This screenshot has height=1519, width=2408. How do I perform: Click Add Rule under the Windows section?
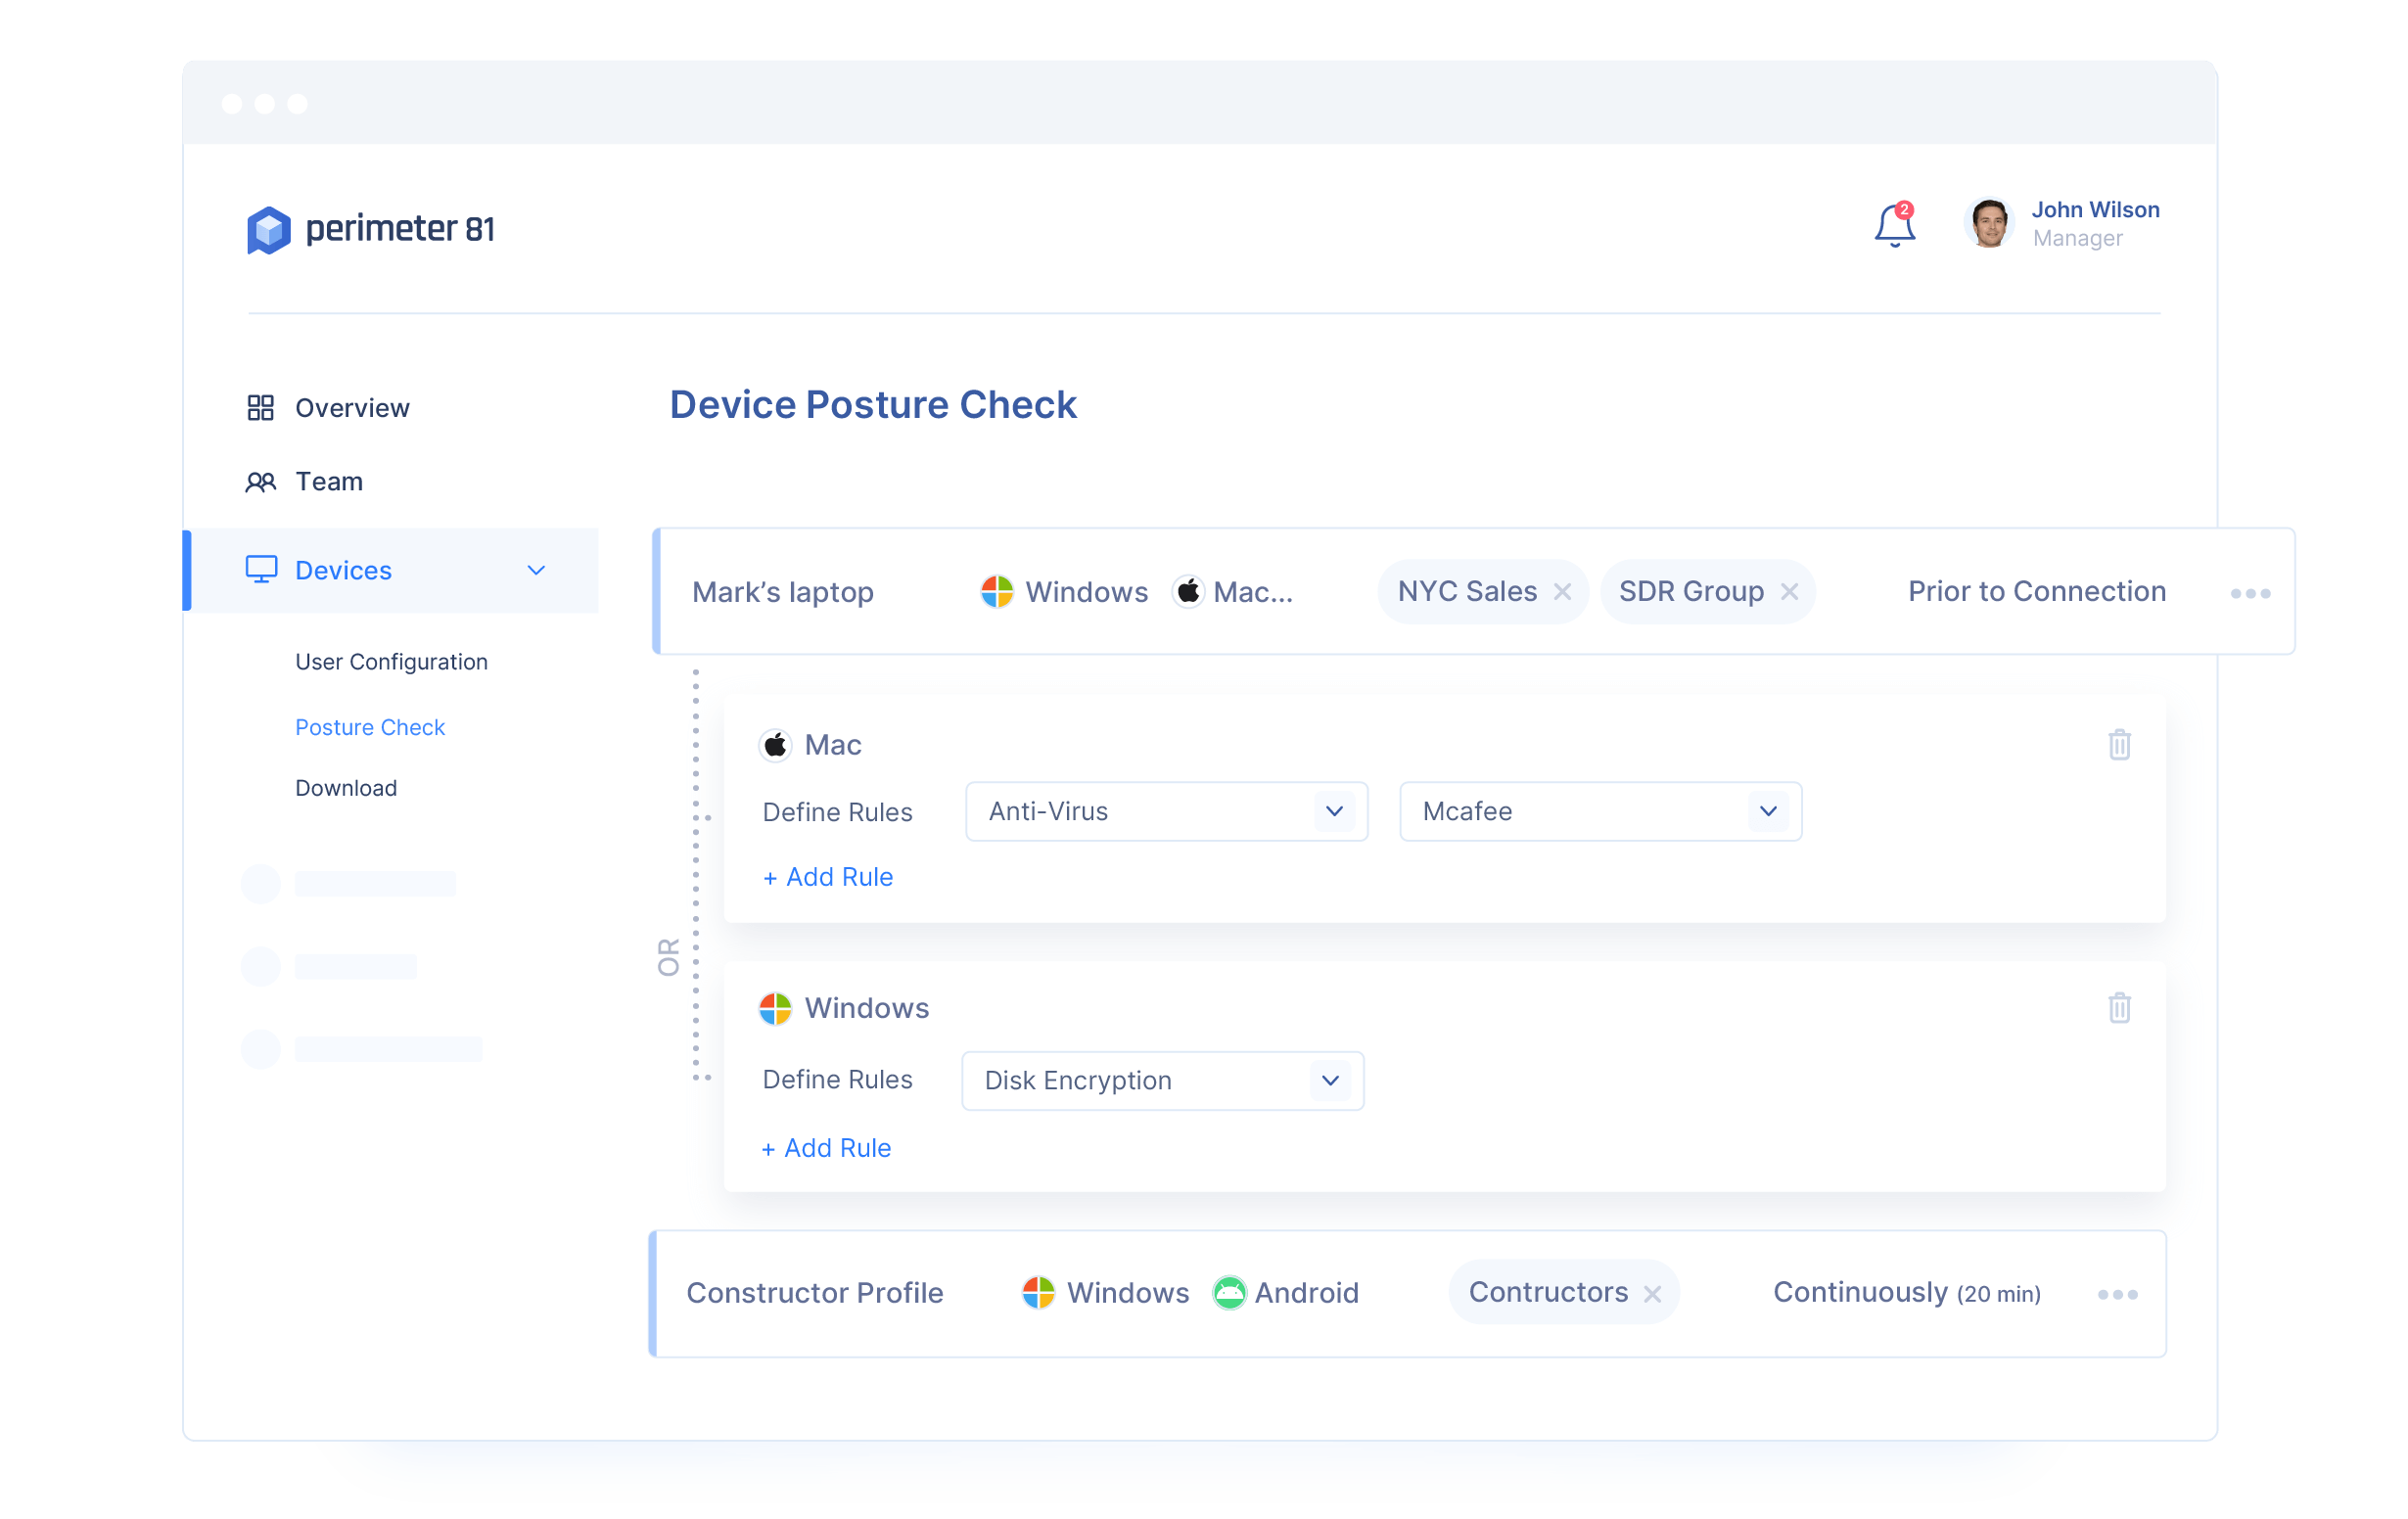pyautogui.click(x=825, y=1148)
